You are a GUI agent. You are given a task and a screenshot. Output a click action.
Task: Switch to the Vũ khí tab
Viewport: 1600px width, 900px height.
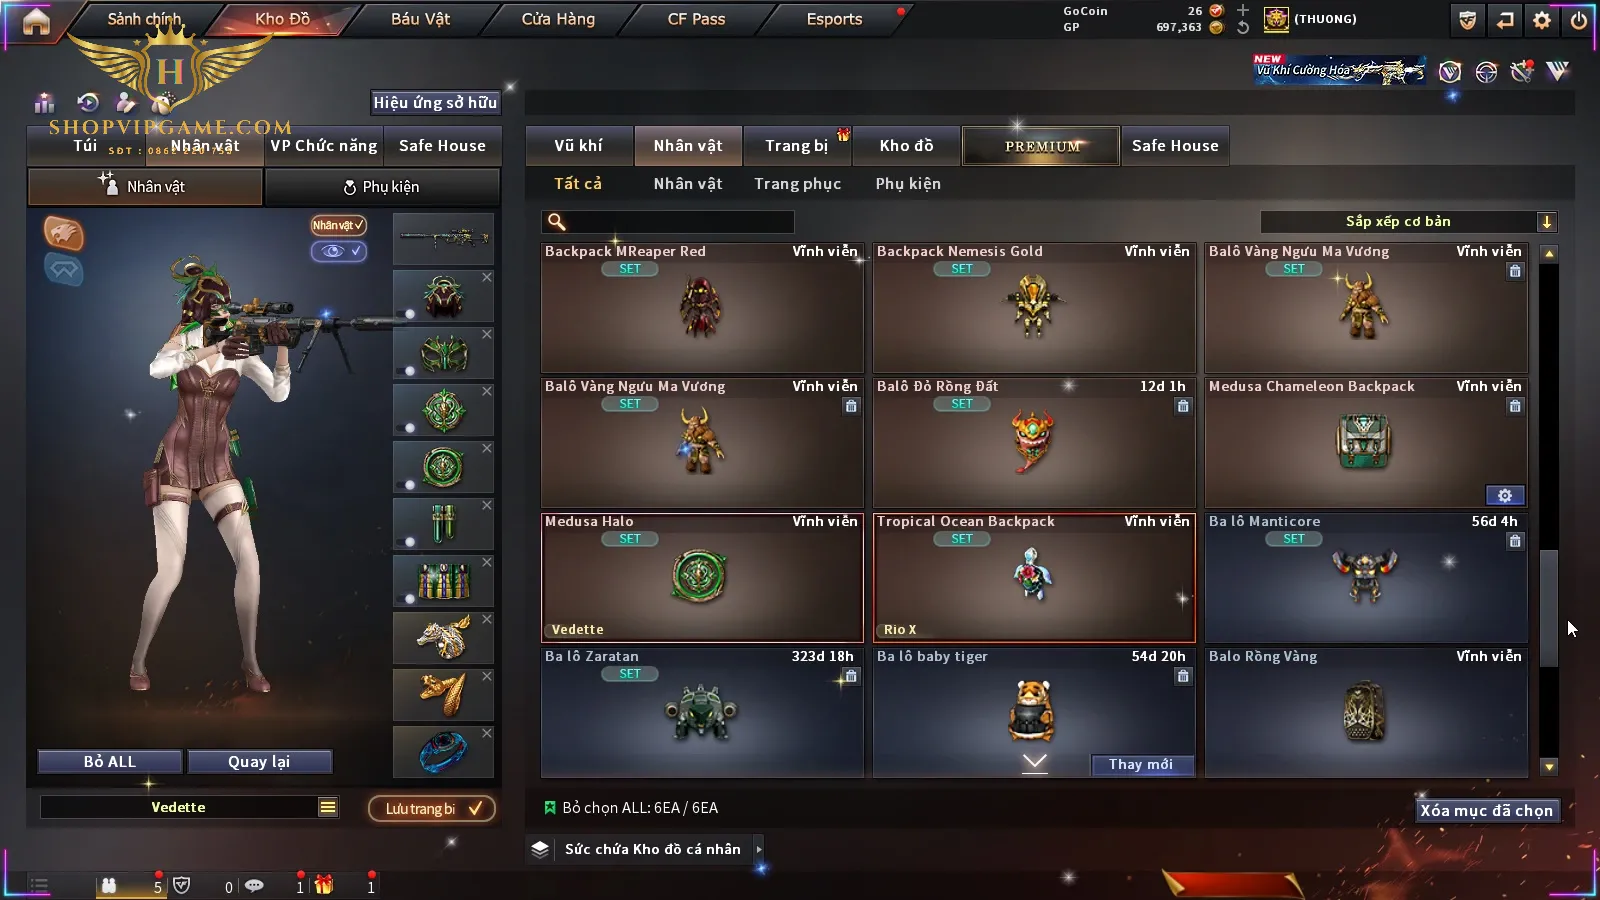point(578,146)
